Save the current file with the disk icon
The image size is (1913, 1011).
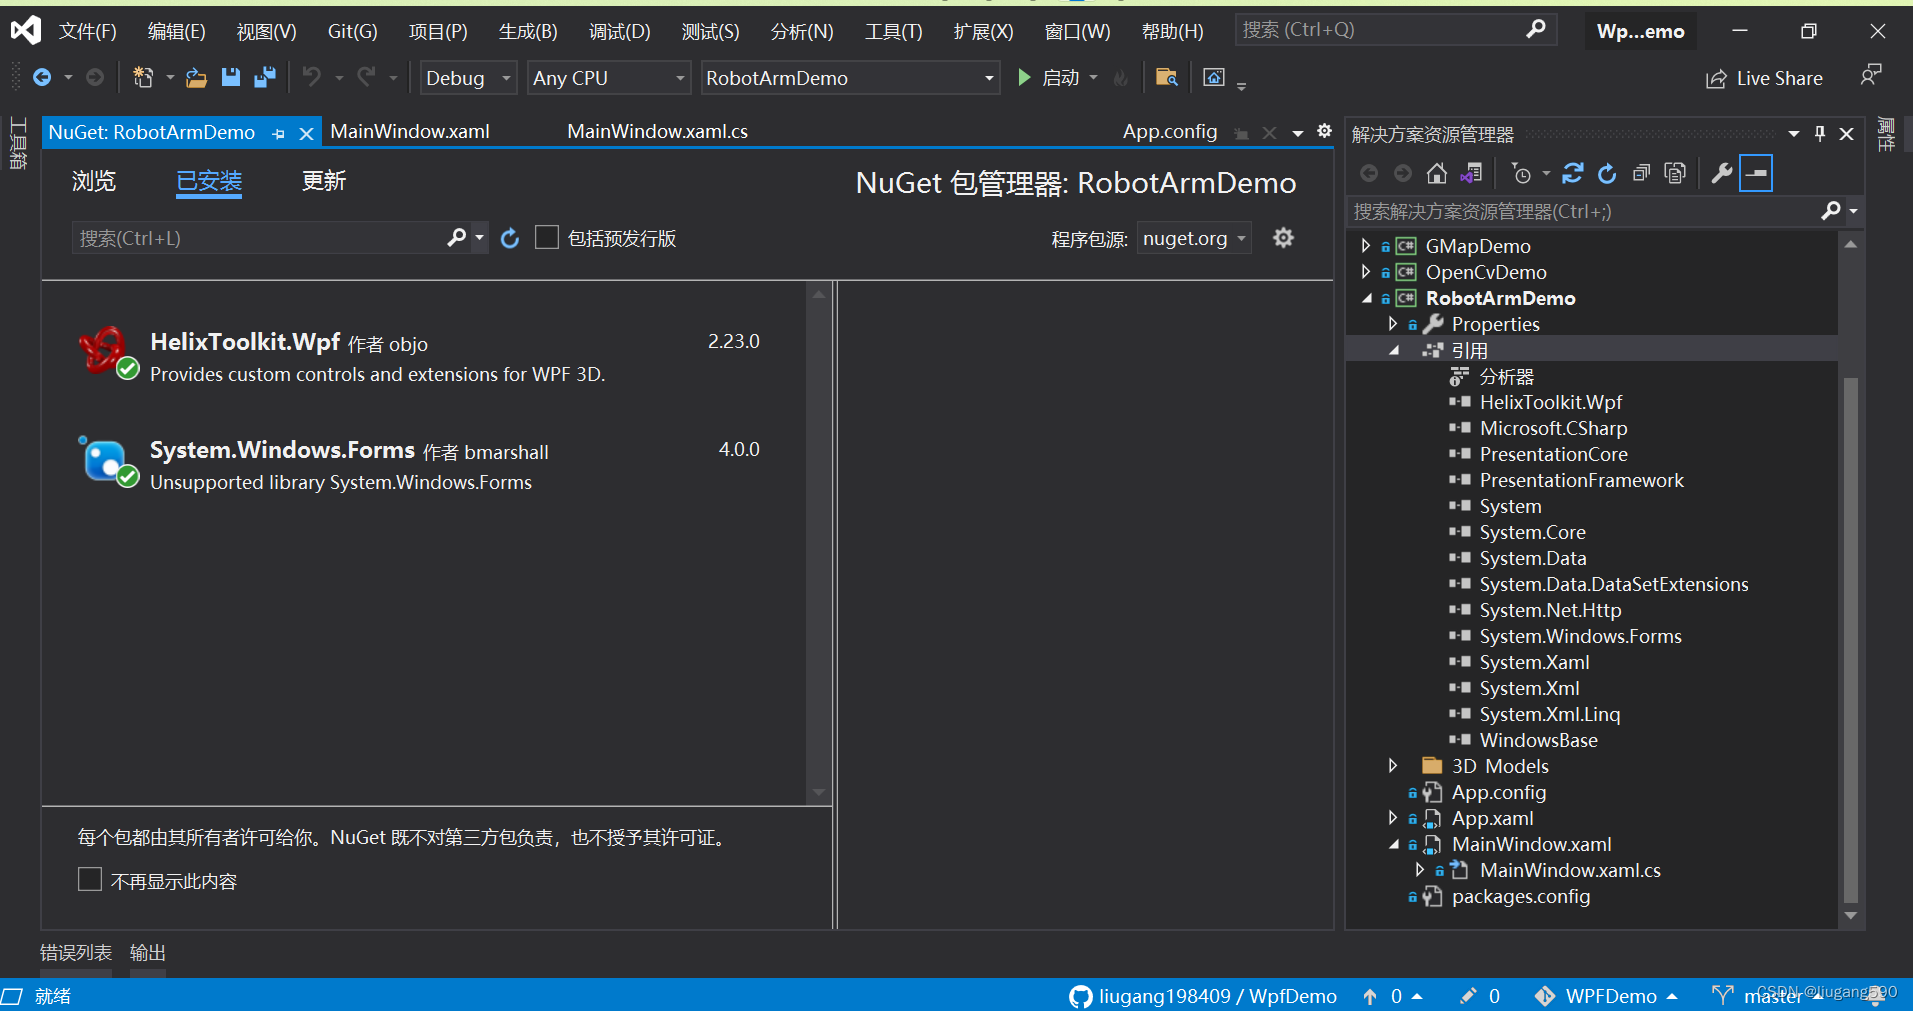pyautogui.click(x=231, y=77)
